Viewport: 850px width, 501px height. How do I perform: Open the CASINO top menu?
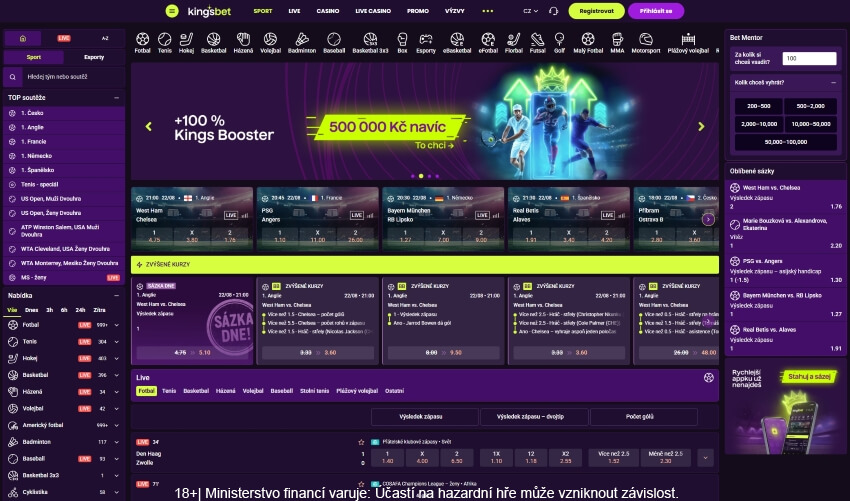328,11
